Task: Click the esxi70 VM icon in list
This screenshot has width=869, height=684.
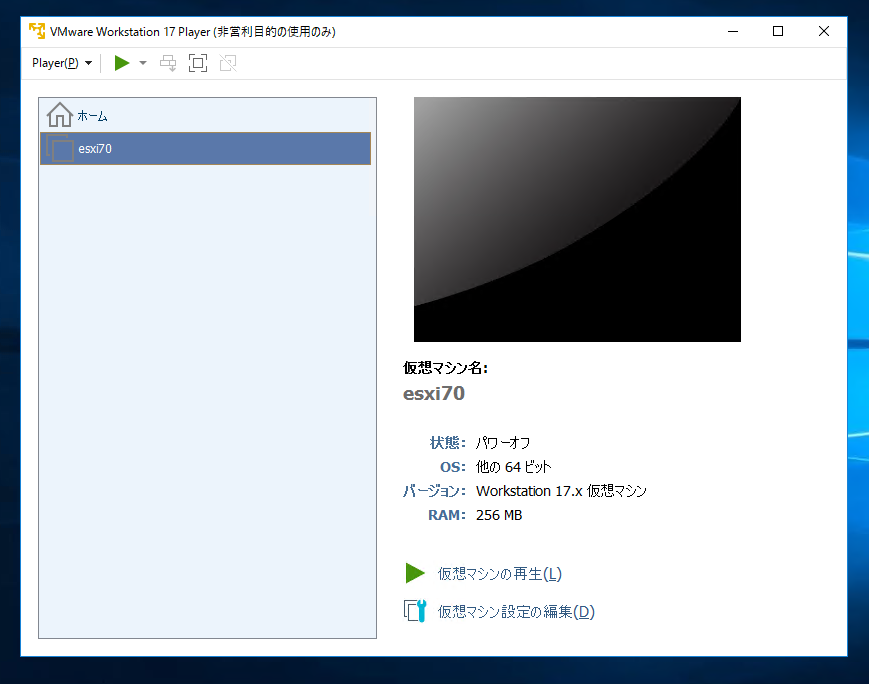Action: pos(60,149)
